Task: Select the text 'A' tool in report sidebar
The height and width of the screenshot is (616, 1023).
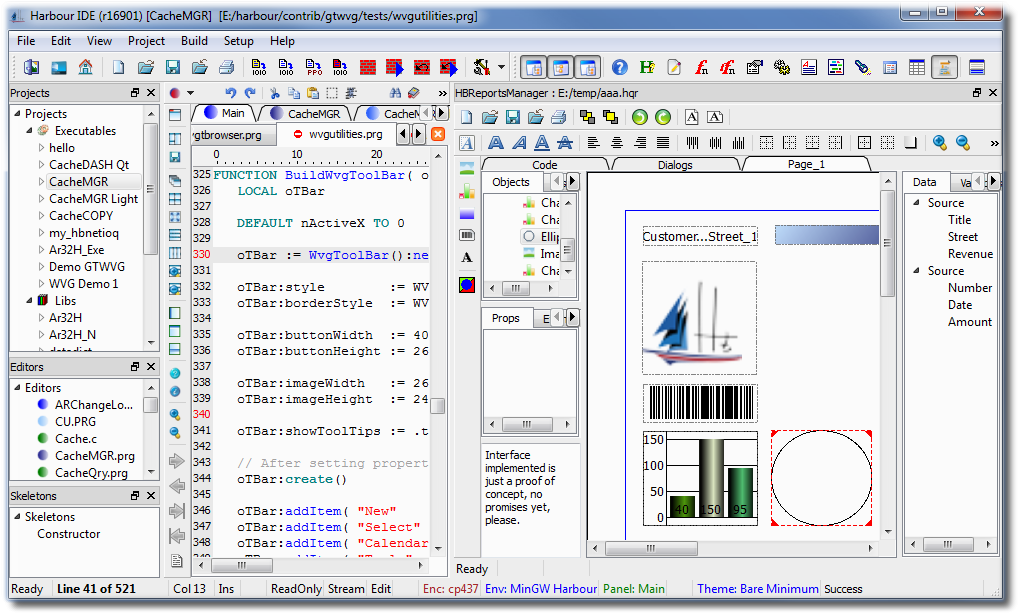Action: (x=466, y=258)
